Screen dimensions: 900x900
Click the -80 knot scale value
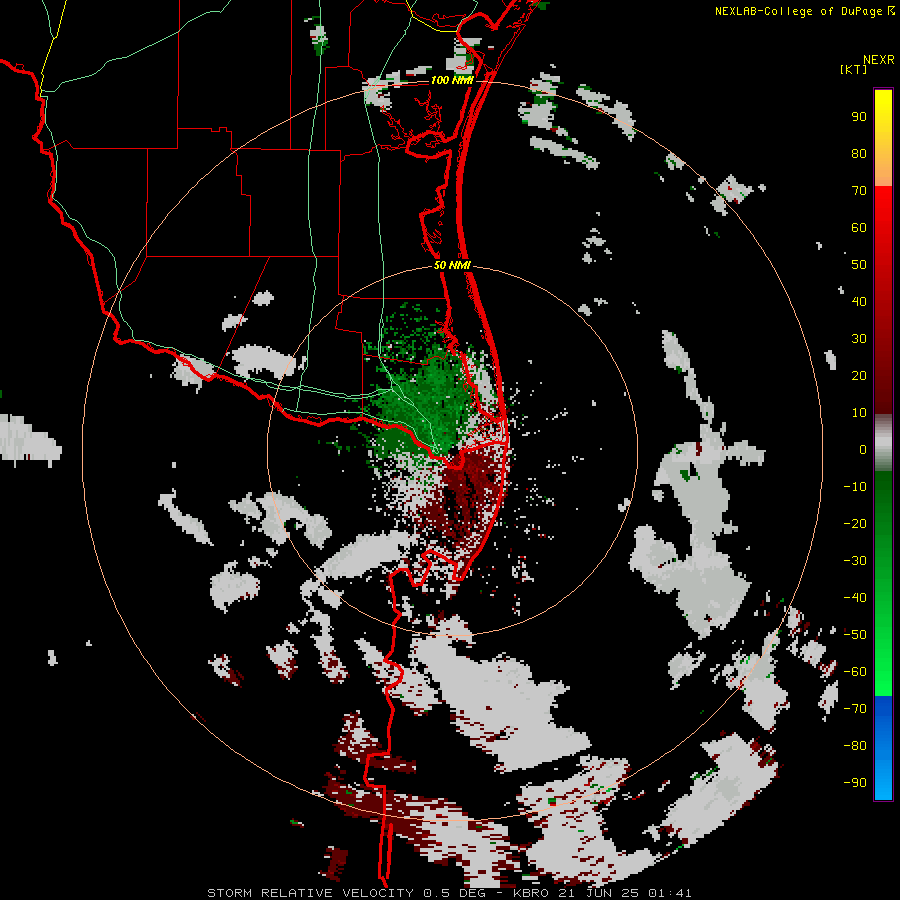(x=855, y=746)
